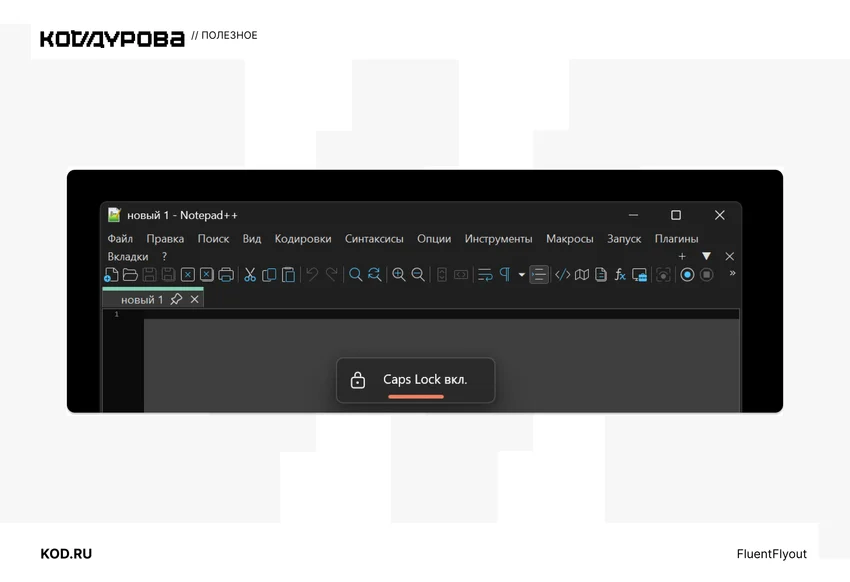The width and height of the screenshot is (850, 582).
Task: Paste from clipboard using toolbar icon
Action: tap(288, 275)
